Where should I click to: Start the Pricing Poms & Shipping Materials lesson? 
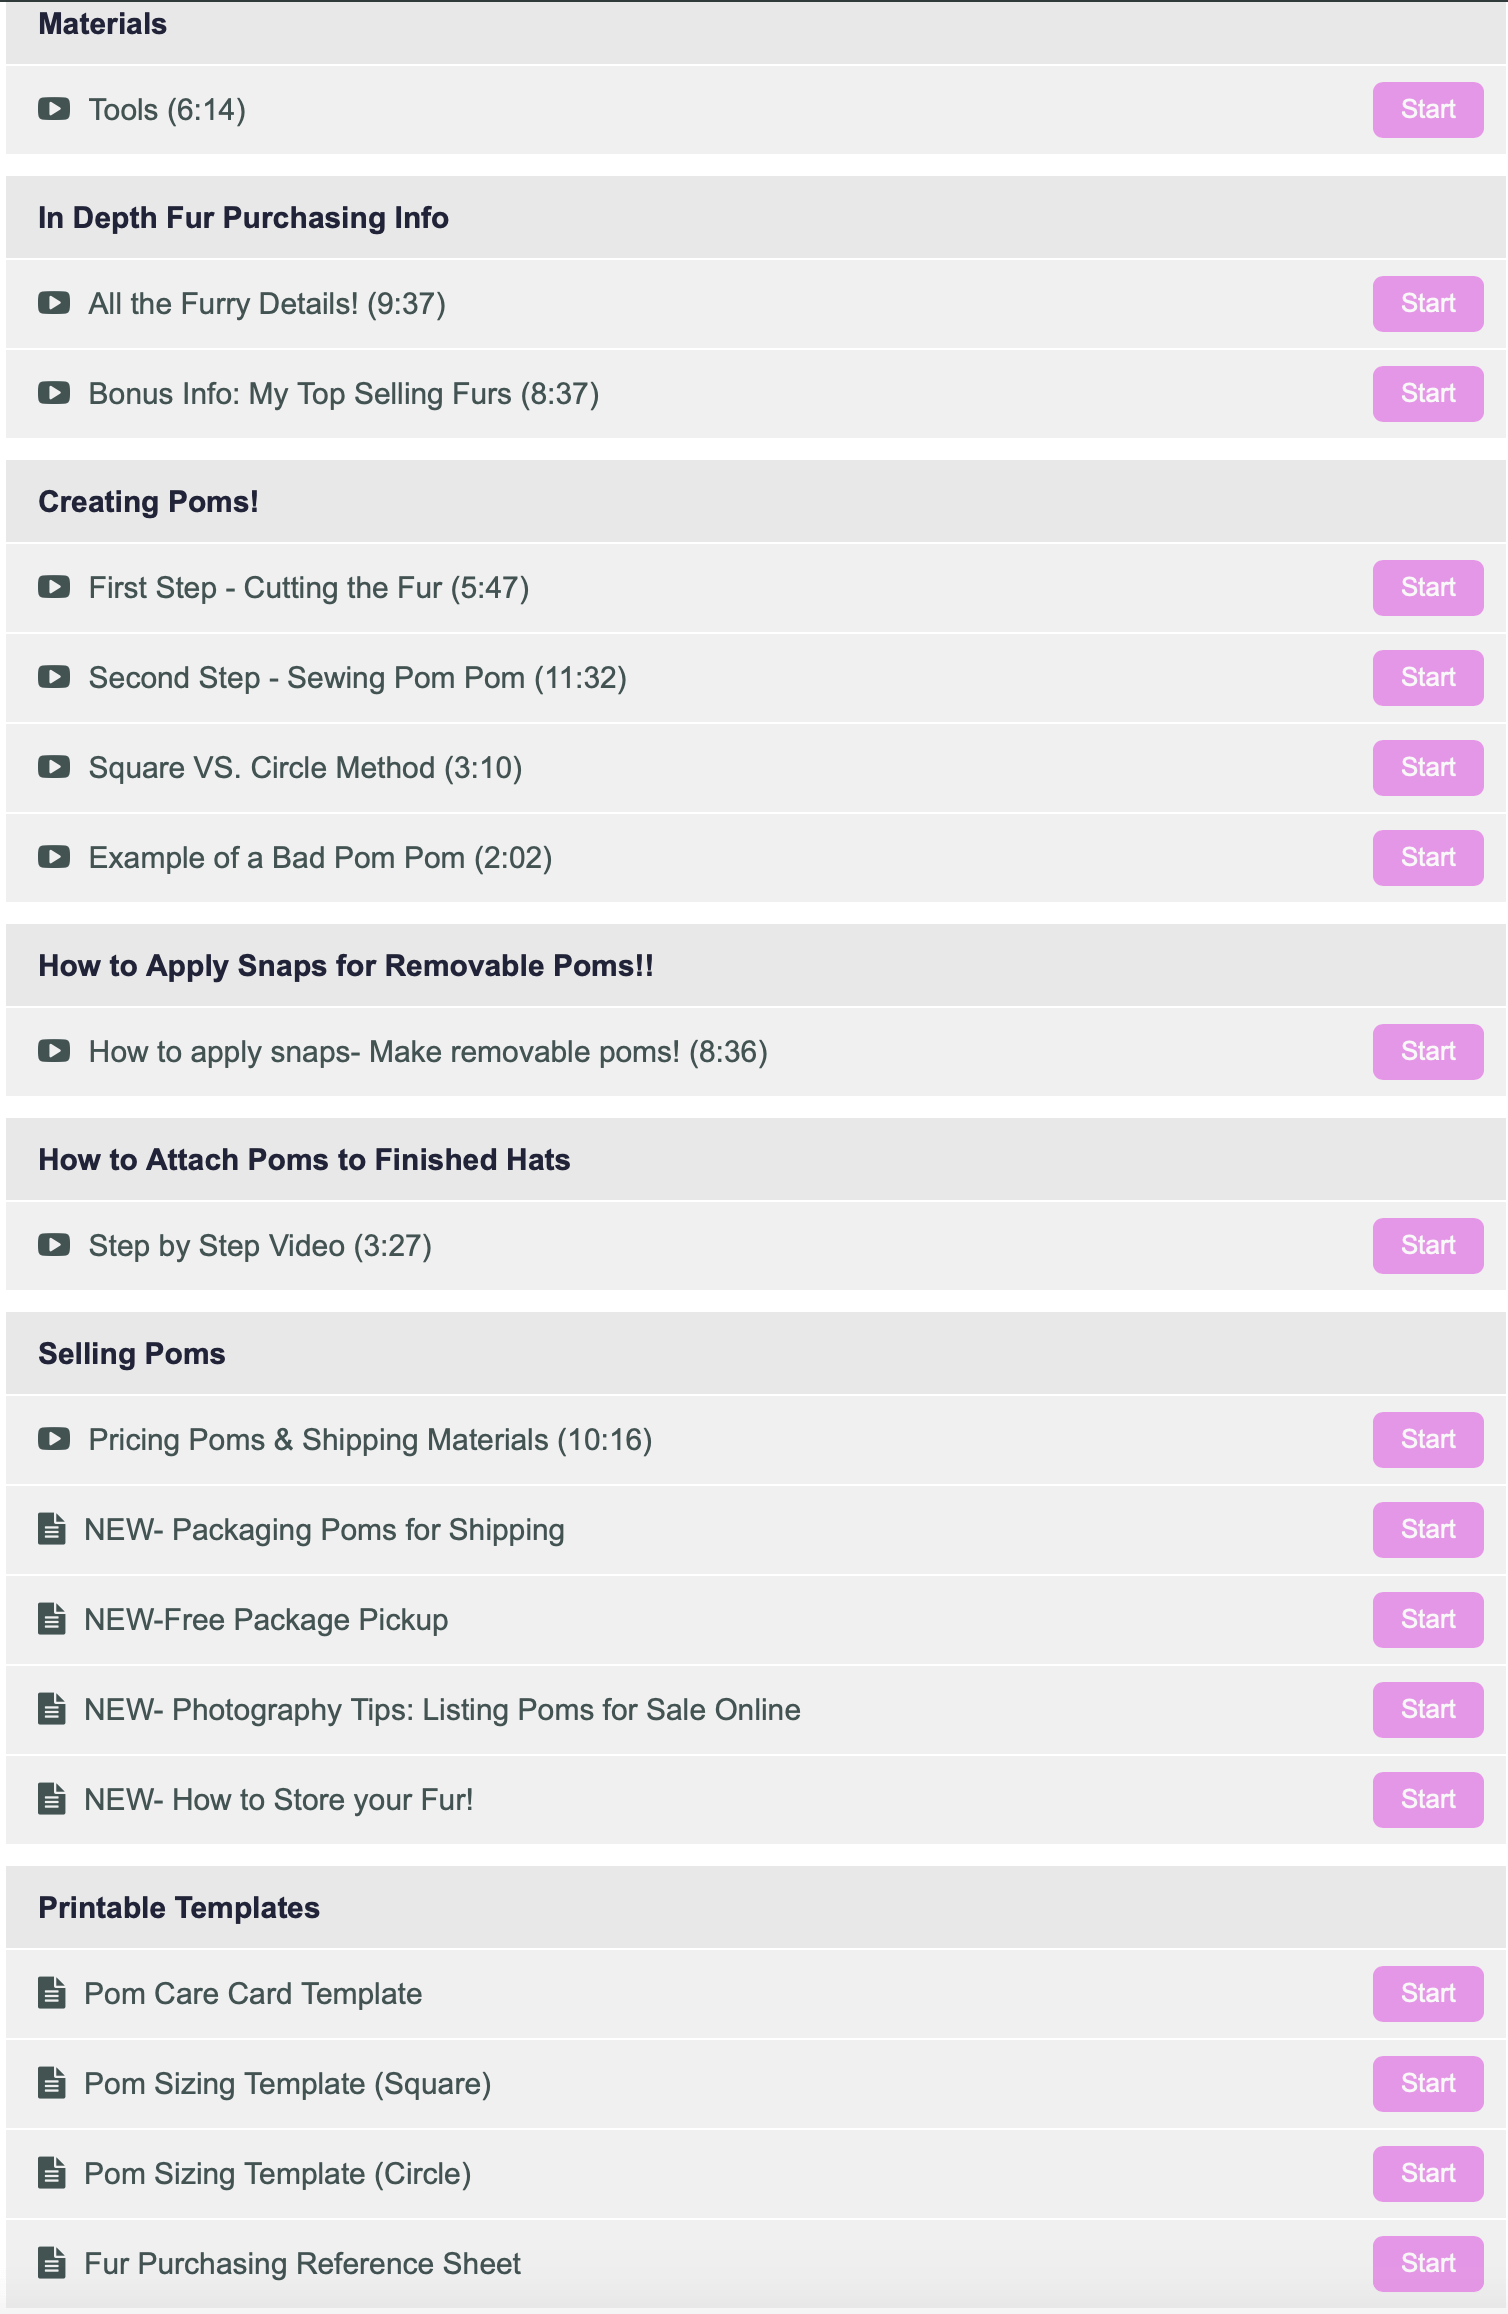[x=1427, y=1439]
